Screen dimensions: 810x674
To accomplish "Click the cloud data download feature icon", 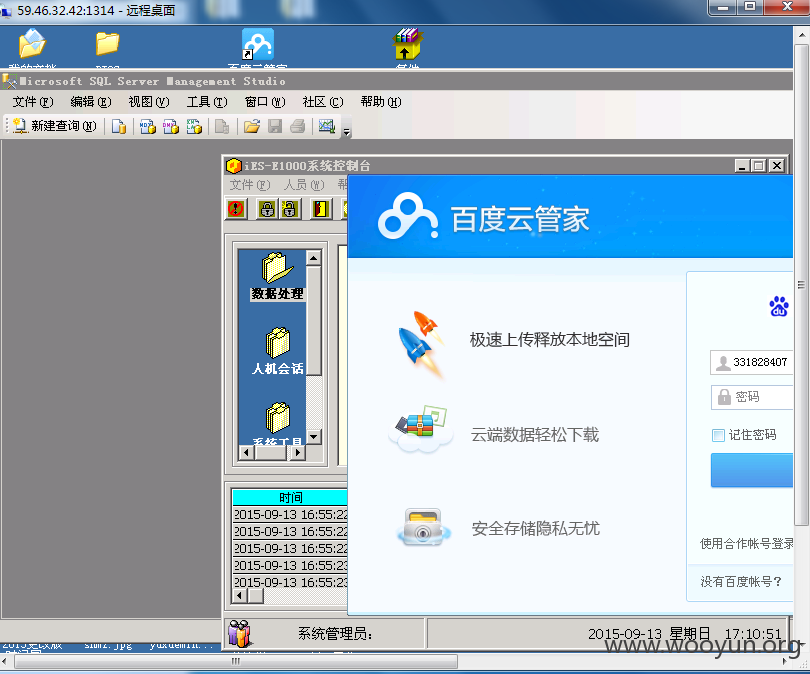I will pos(420,430).
